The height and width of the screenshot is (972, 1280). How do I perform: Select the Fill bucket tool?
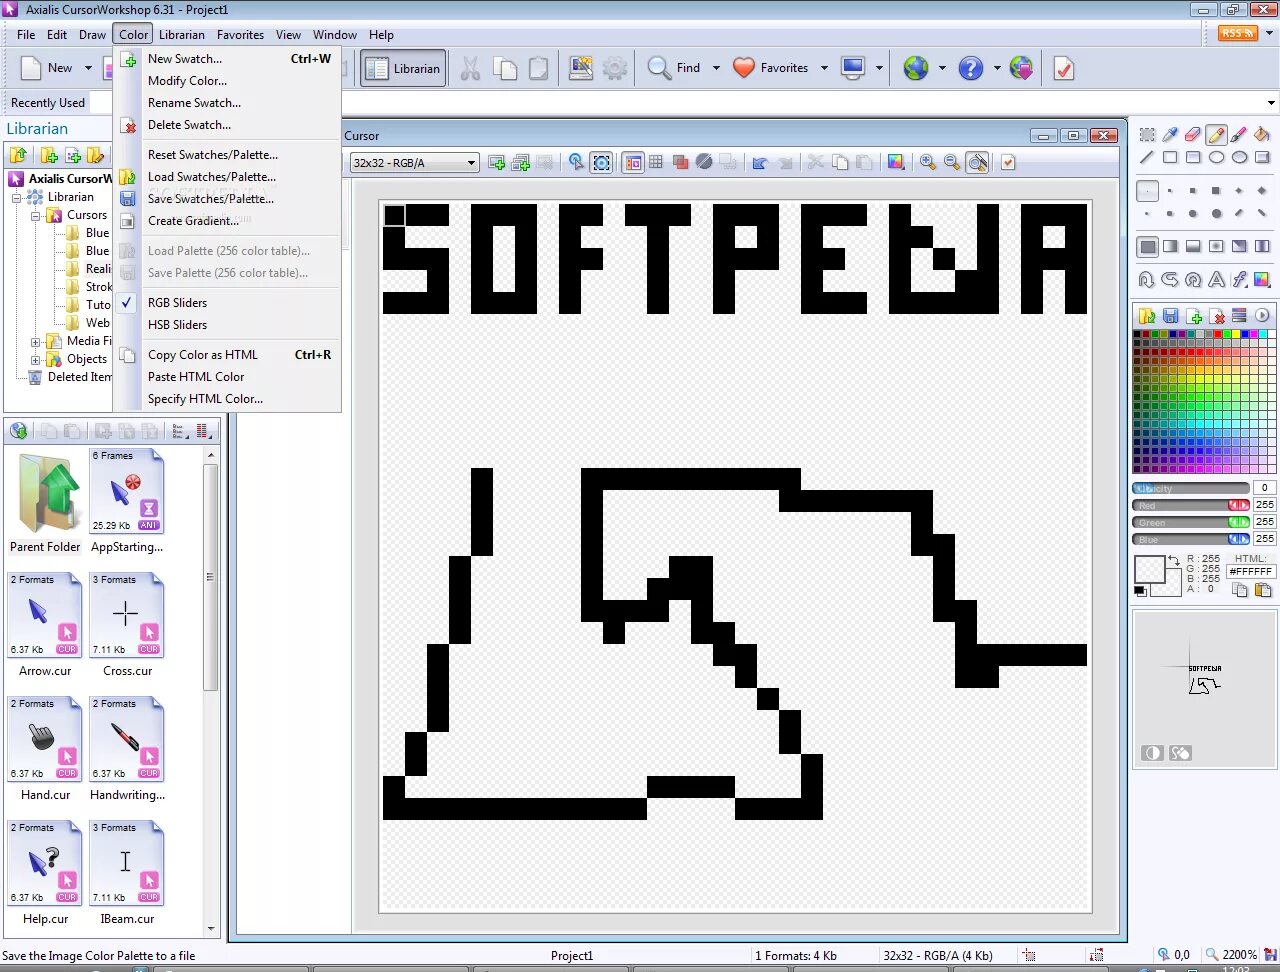tap(1262, 134)
